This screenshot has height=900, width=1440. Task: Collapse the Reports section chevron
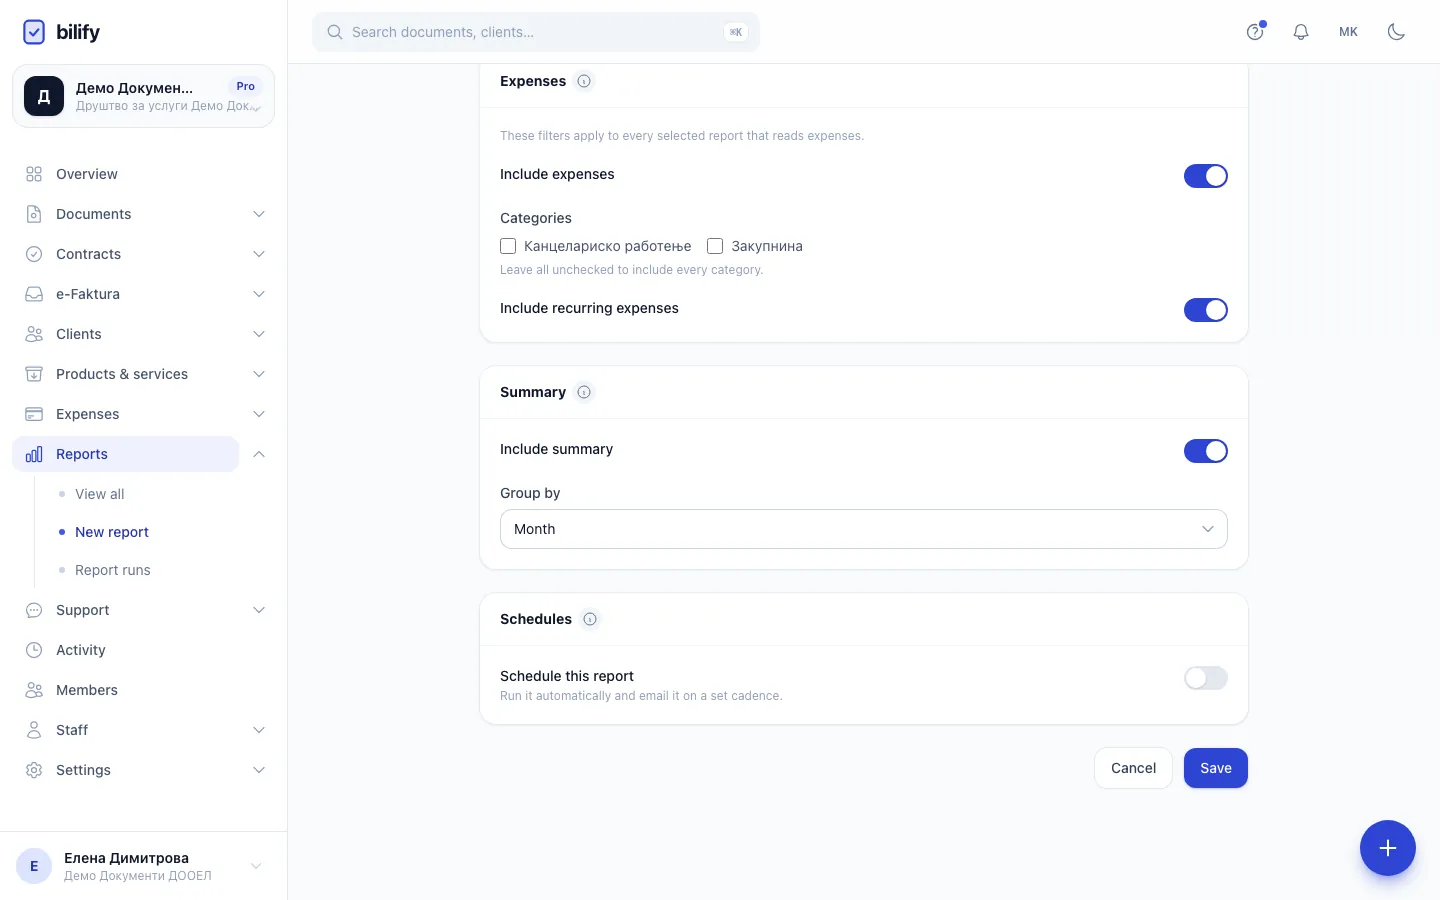point(259,454)
